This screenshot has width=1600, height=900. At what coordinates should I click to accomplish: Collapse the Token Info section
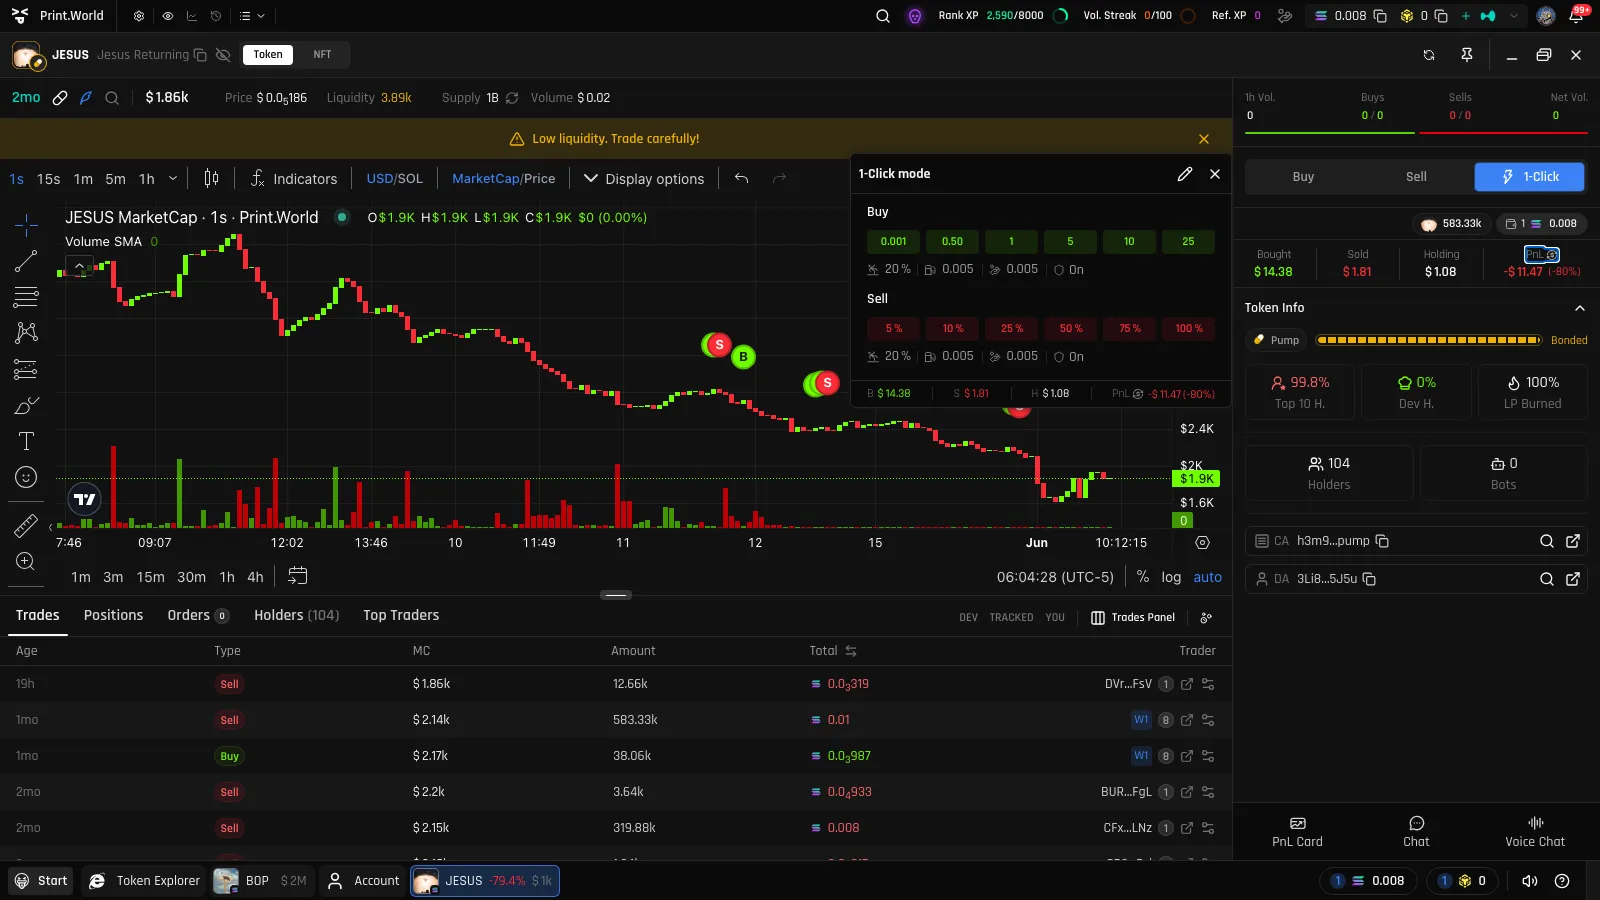click(x=1580, y=308)
